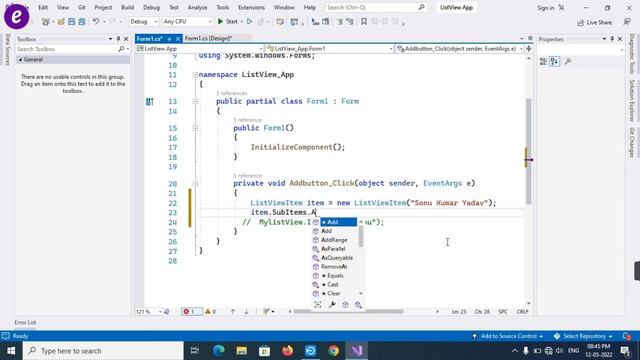The image size is (640, 360).
Task: Open the Build menu
Action: pyautogui.click(x=127, y=7)
